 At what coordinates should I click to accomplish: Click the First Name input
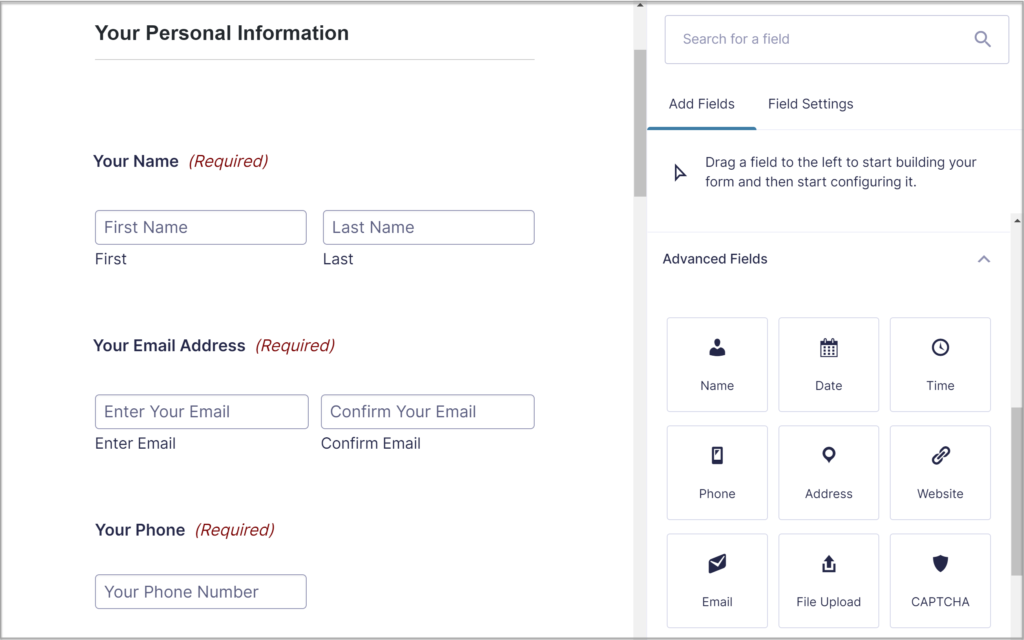200,227
